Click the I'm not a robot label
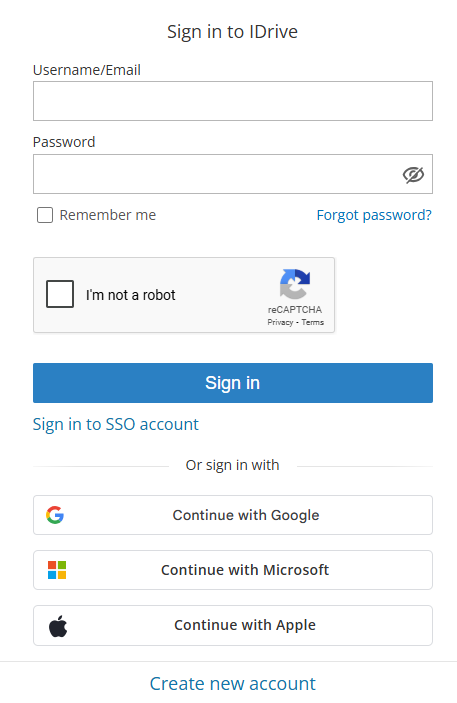Image resolution: width=457 pixels, height=703 pixels. (131, 295)
